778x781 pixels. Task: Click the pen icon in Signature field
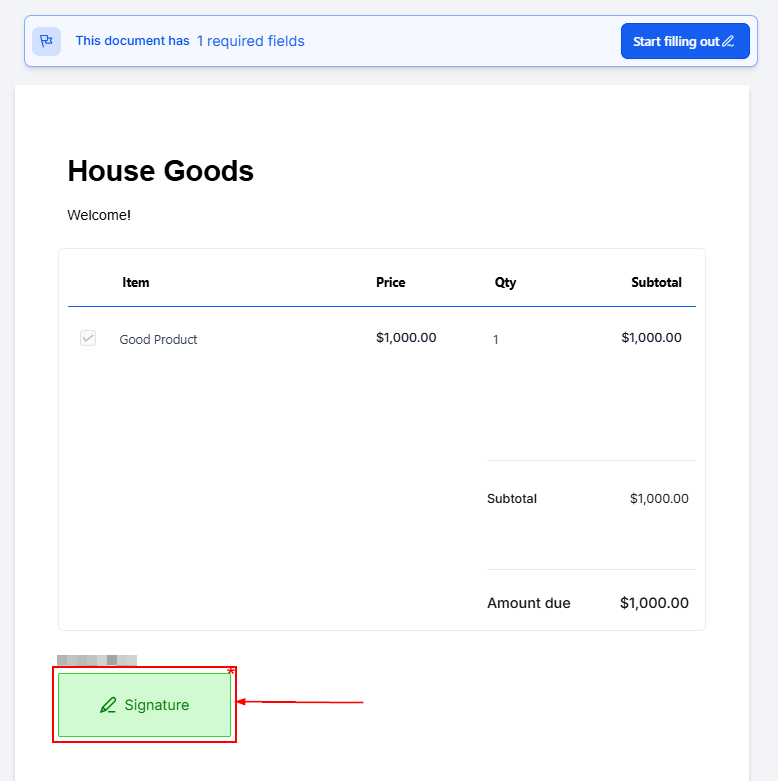tap(108, 705)
